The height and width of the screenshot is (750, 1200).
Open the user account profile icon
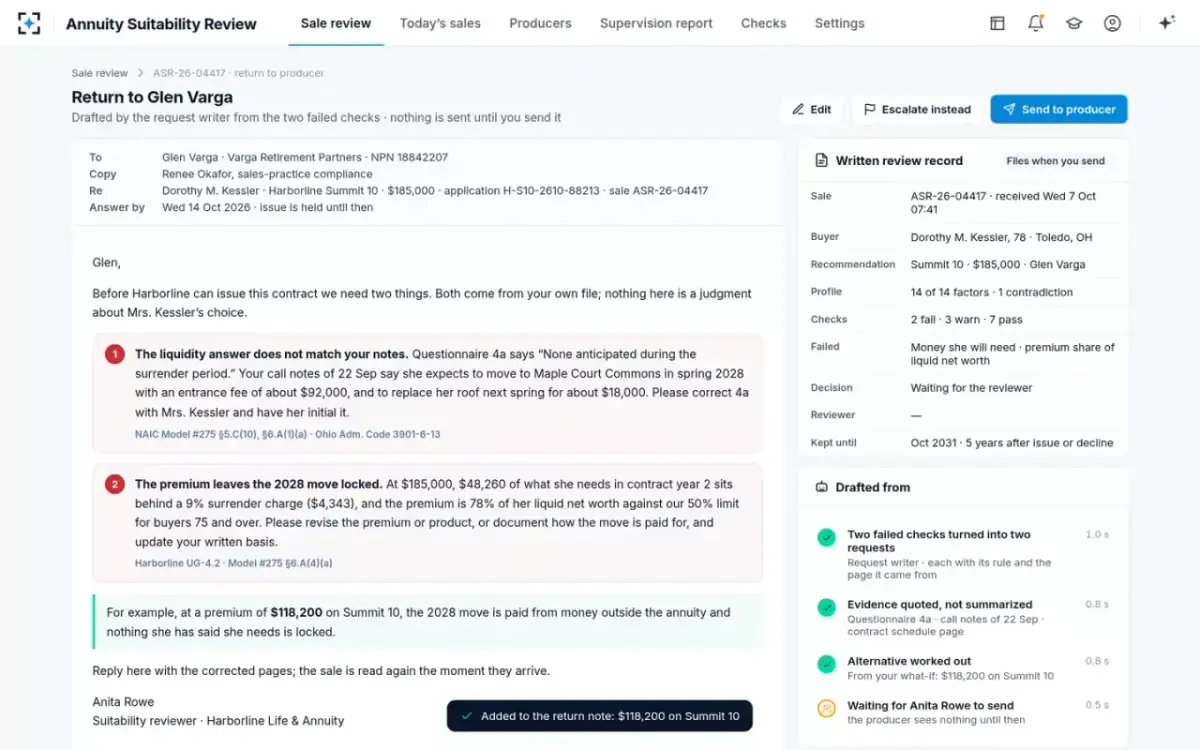tap(1112, 23)
